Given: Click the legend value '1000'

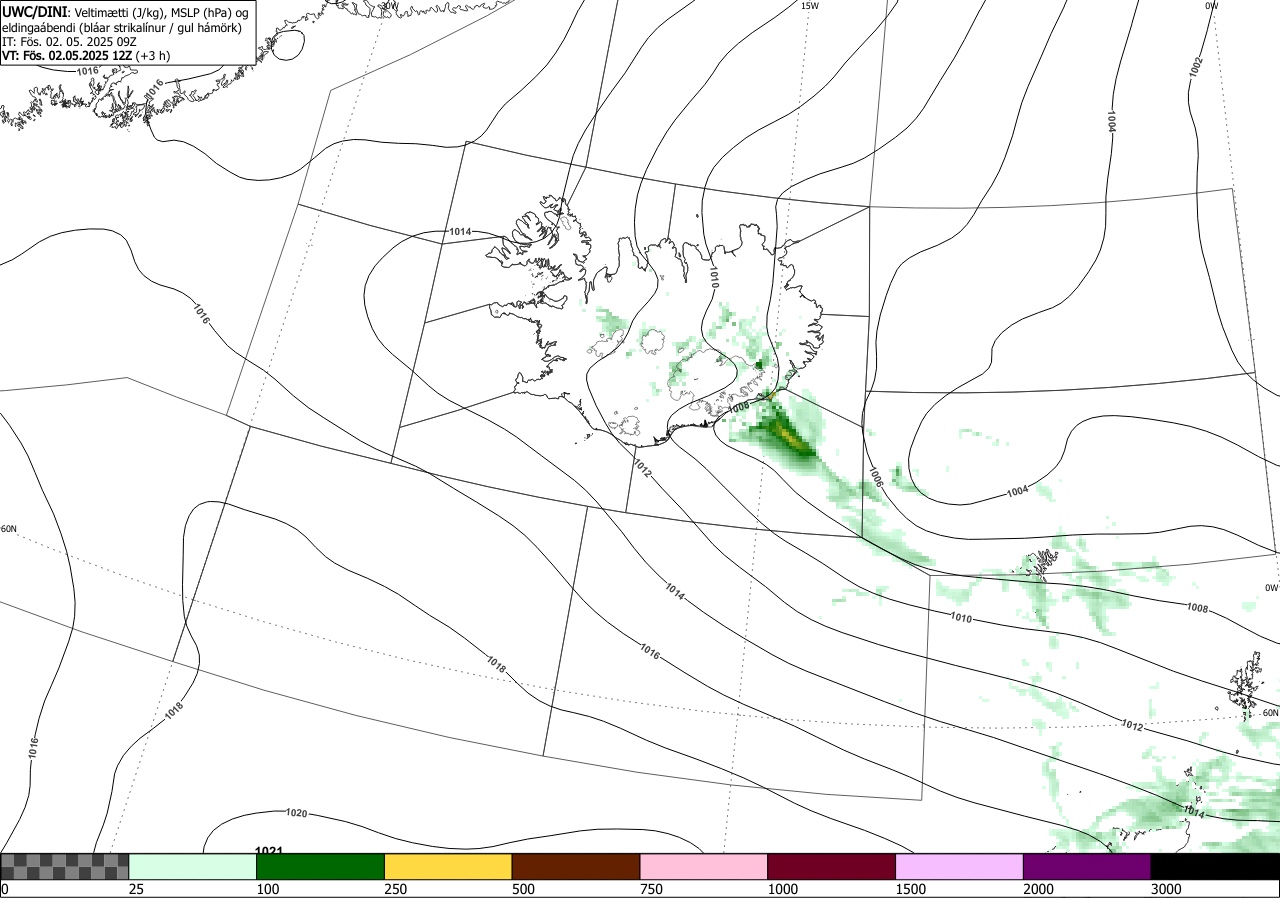Looking at the screenshot, I should [783, 889].
